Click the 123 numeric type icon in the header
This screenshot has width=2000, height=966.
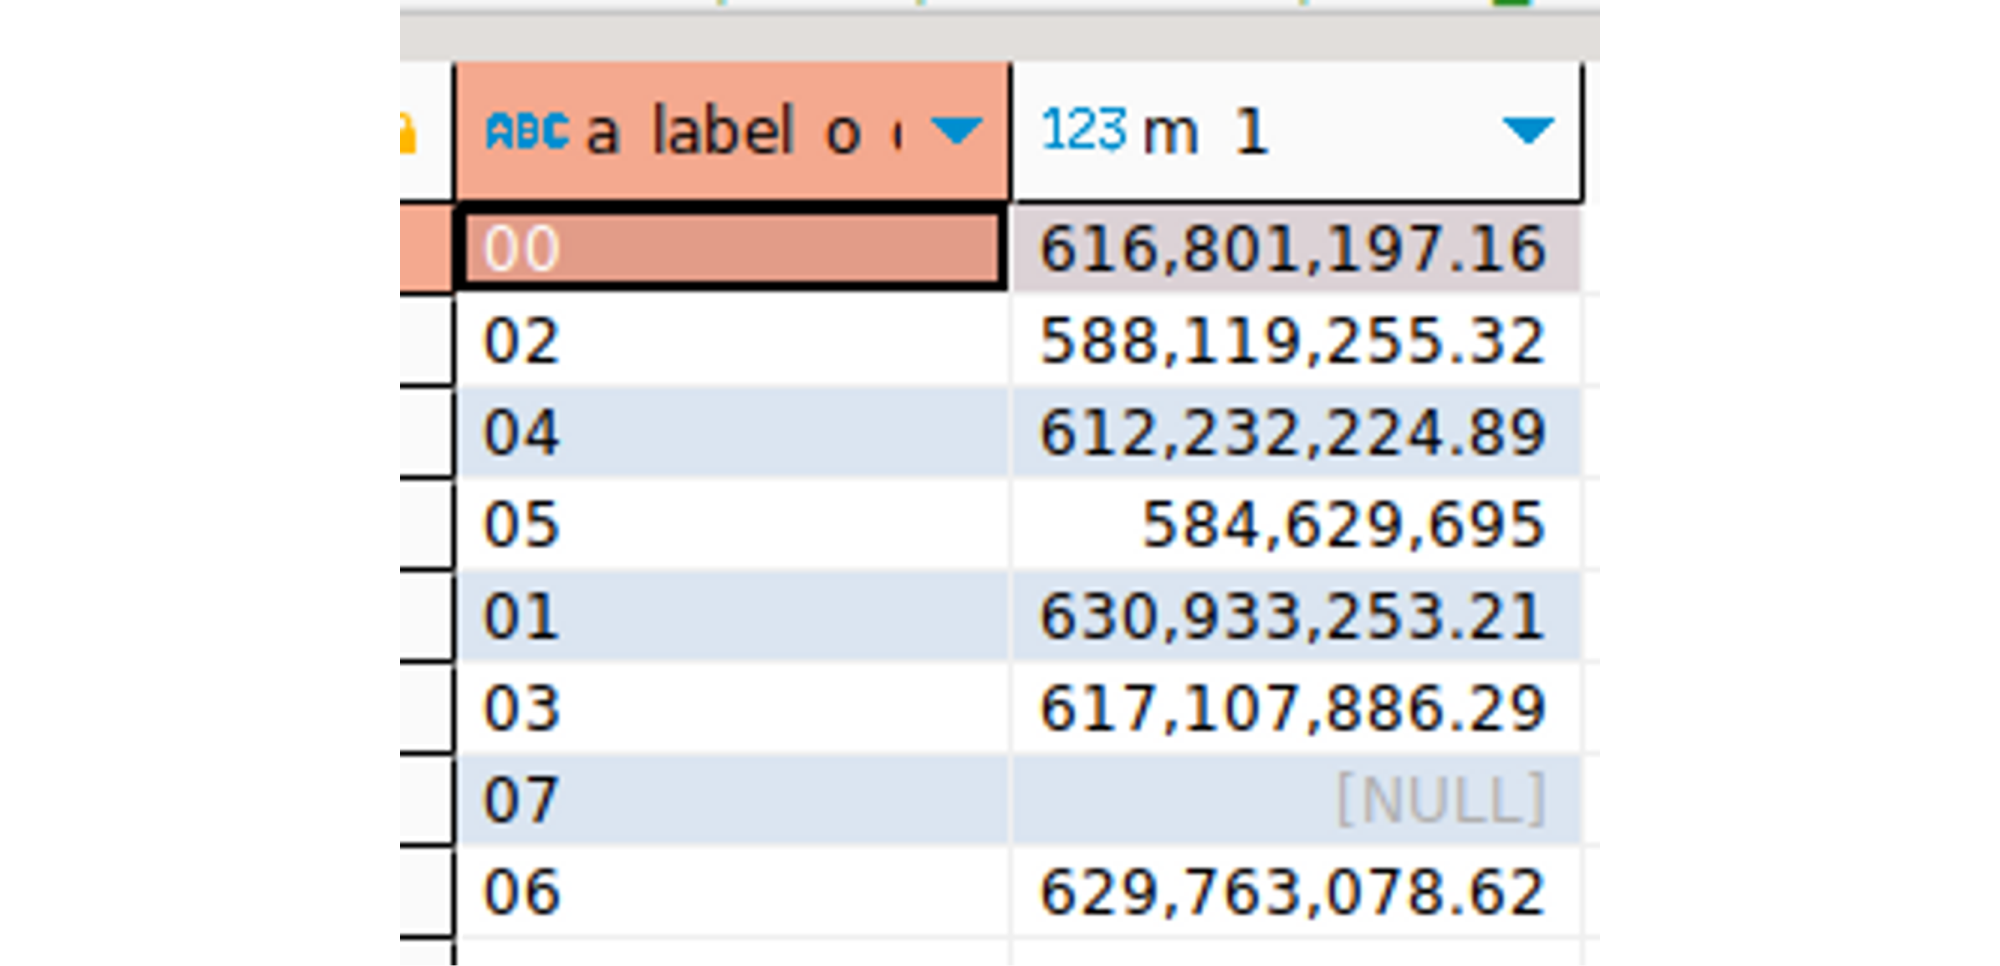1084,131
